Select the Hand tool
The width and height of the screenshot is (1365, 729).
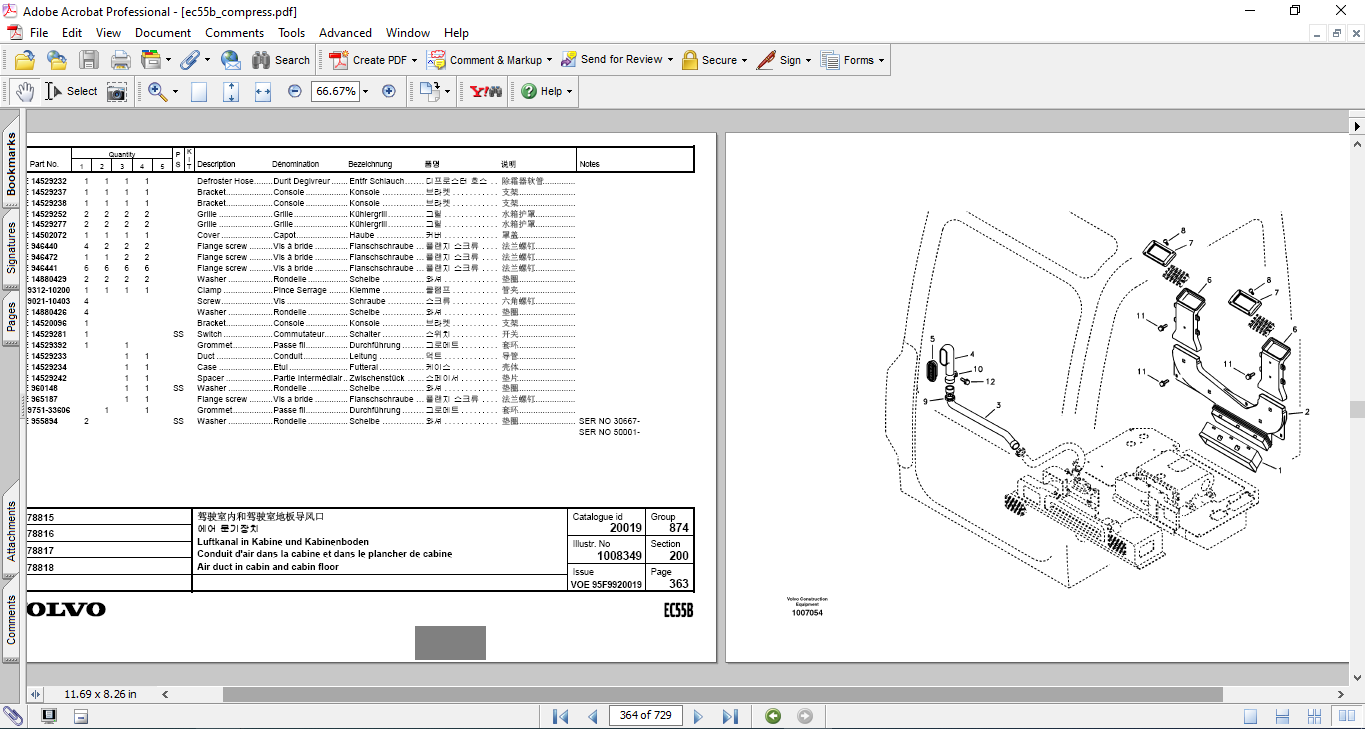[x=24, y=91]
